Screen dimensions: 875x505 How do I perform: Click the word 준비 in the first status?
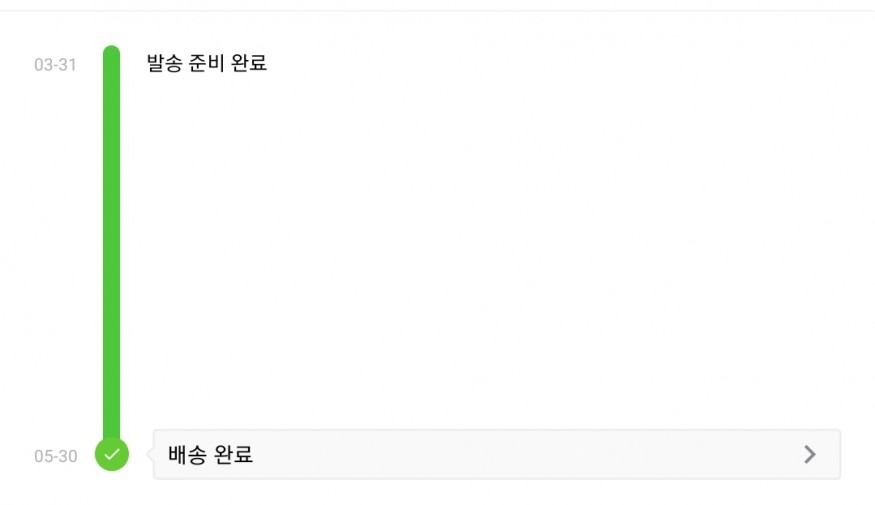(x=206, y=62)
